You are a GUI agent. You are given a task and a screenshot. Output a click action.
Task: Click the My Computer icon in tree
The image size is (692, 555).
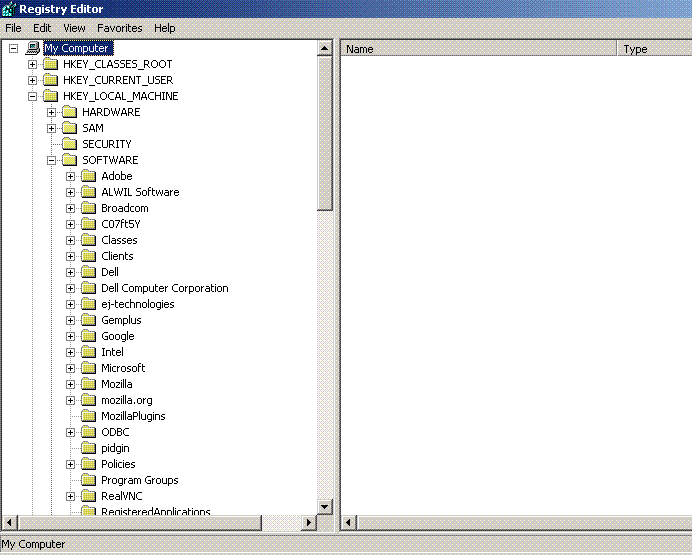point(33,48)
